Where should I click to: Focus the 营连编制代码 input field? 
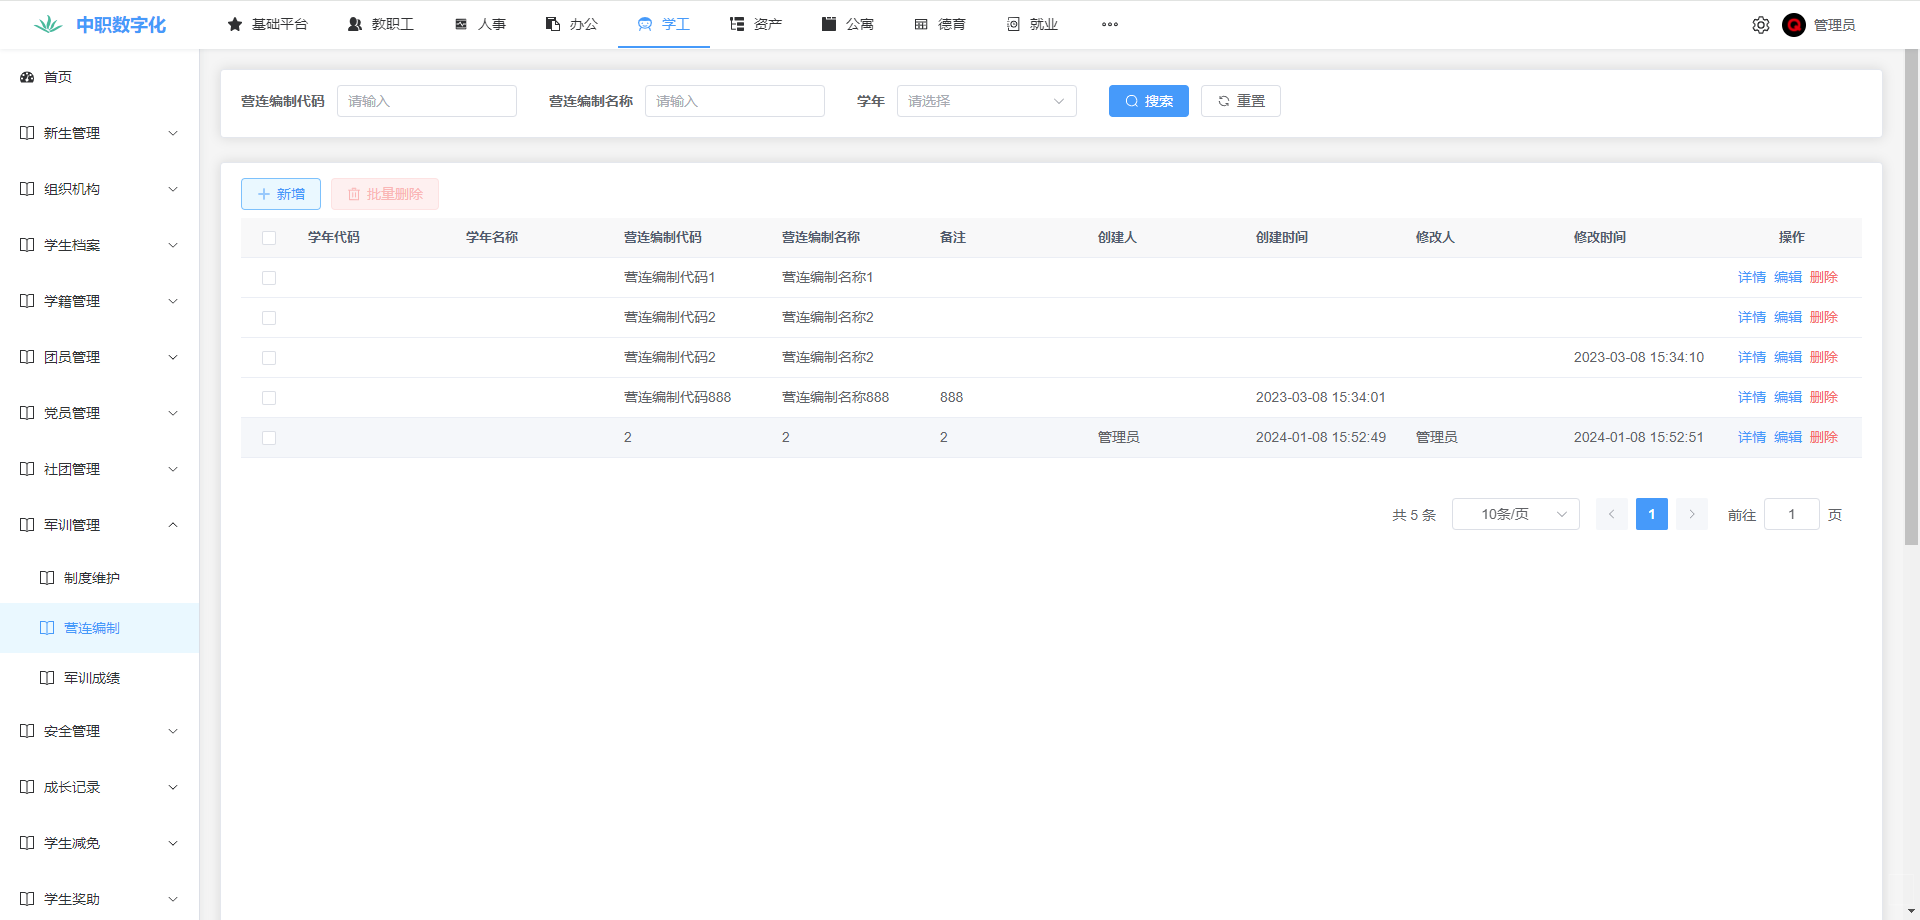pyautogui.click(x=427, y=101)
